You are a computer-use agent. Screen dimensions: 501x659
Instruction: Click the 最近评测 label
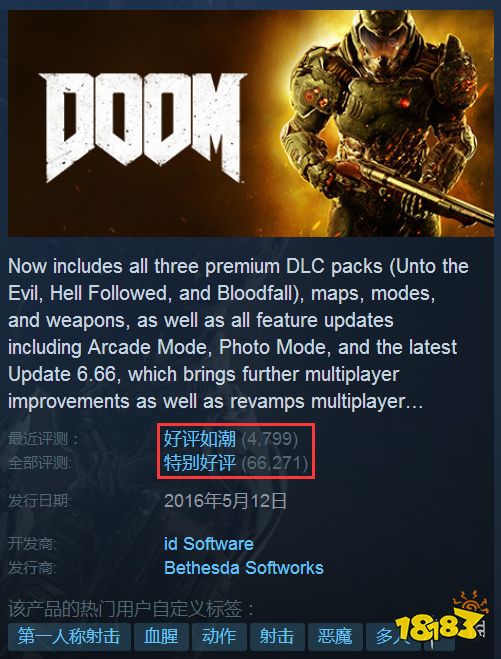tap(43, 439)
